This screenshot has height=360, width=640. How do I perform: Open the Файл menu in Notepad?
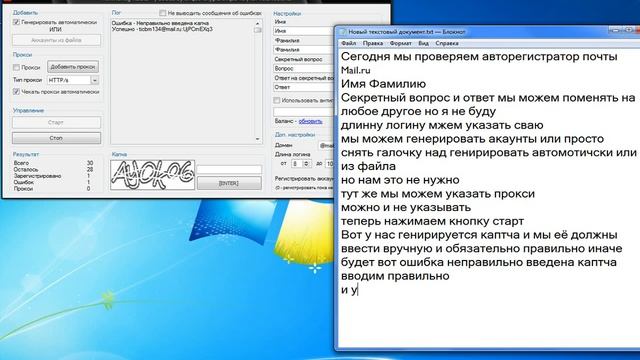(x=348, y=43)
